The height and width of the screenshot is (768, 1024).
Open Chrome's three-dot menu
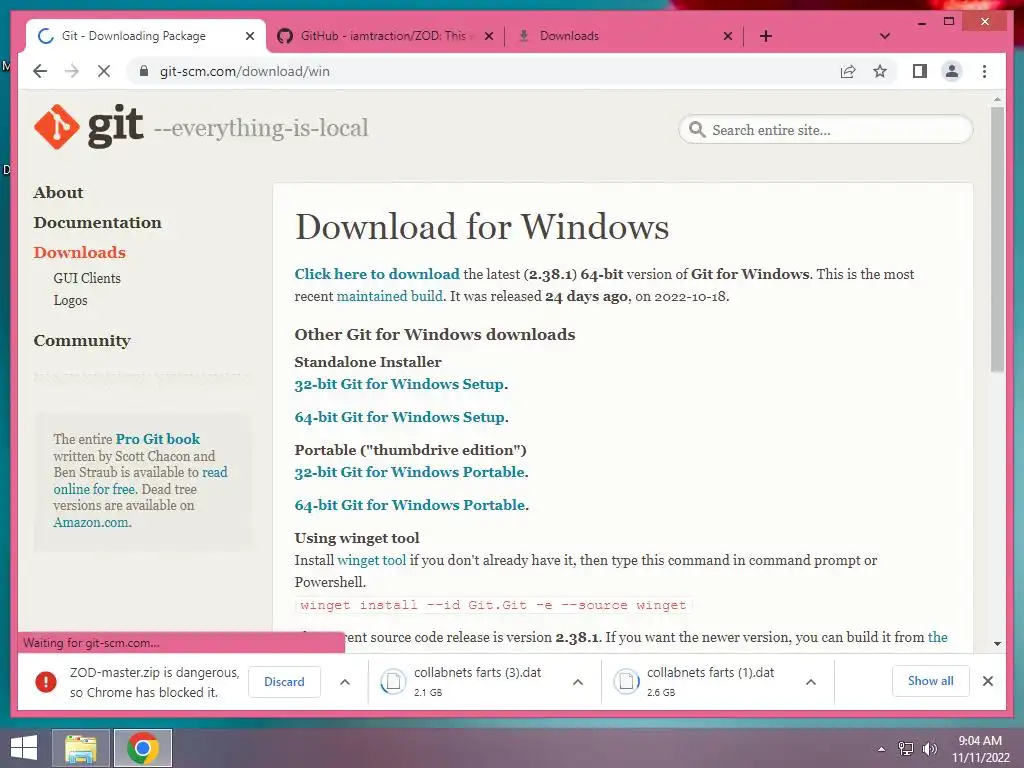point(984,71)
